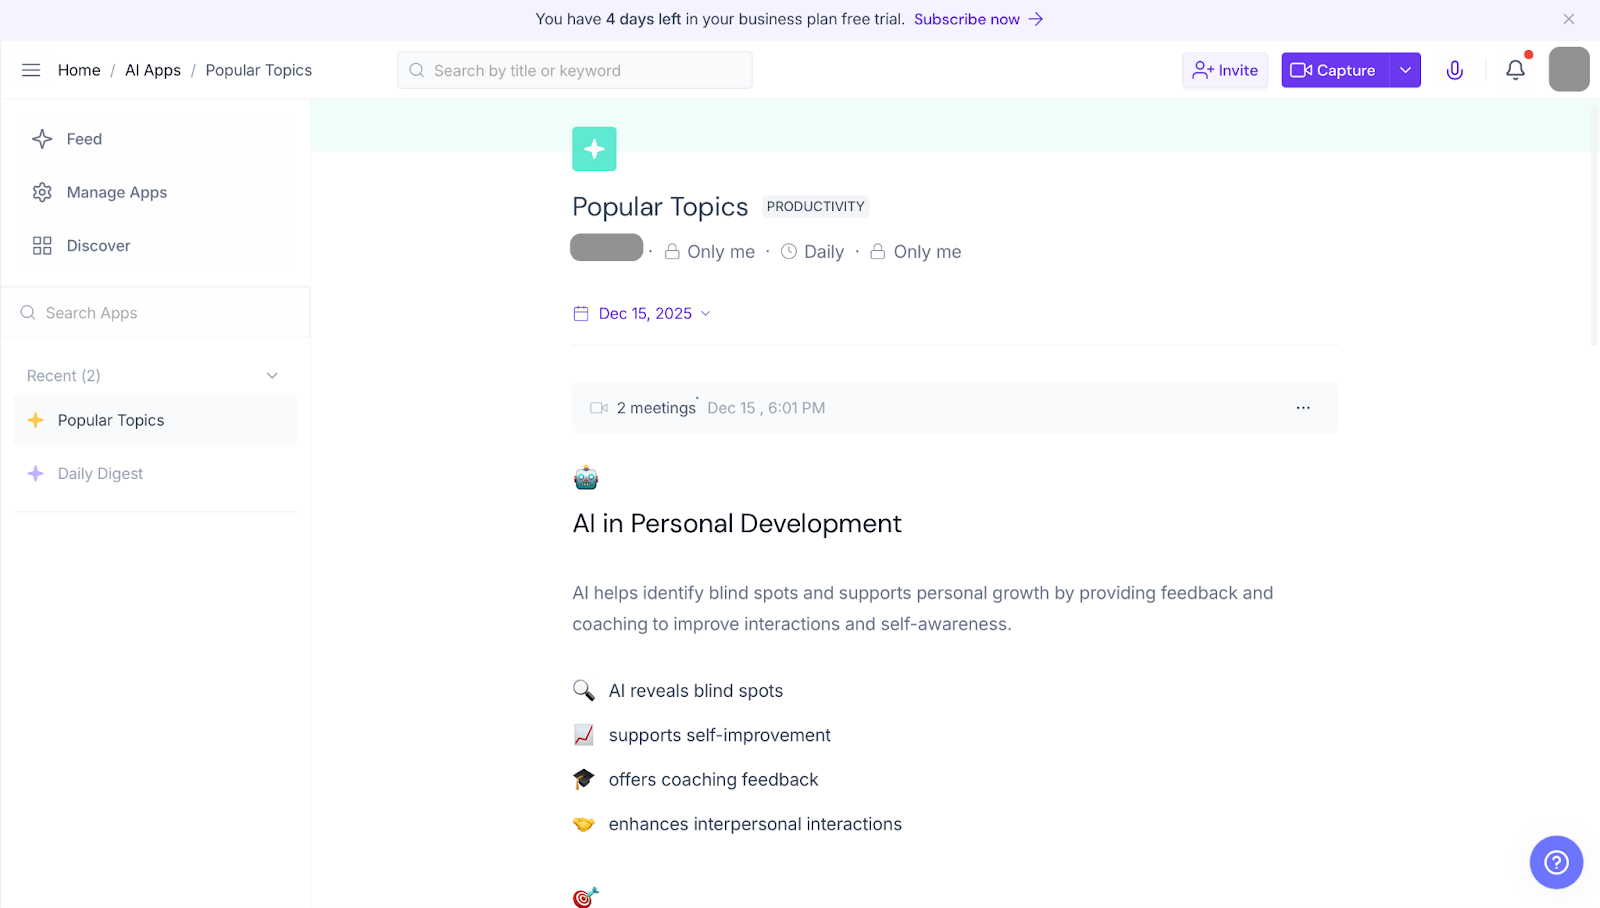Open the user profile avatar
This screenshot has width=1600, height=908.
click(x=1568, y=70)
